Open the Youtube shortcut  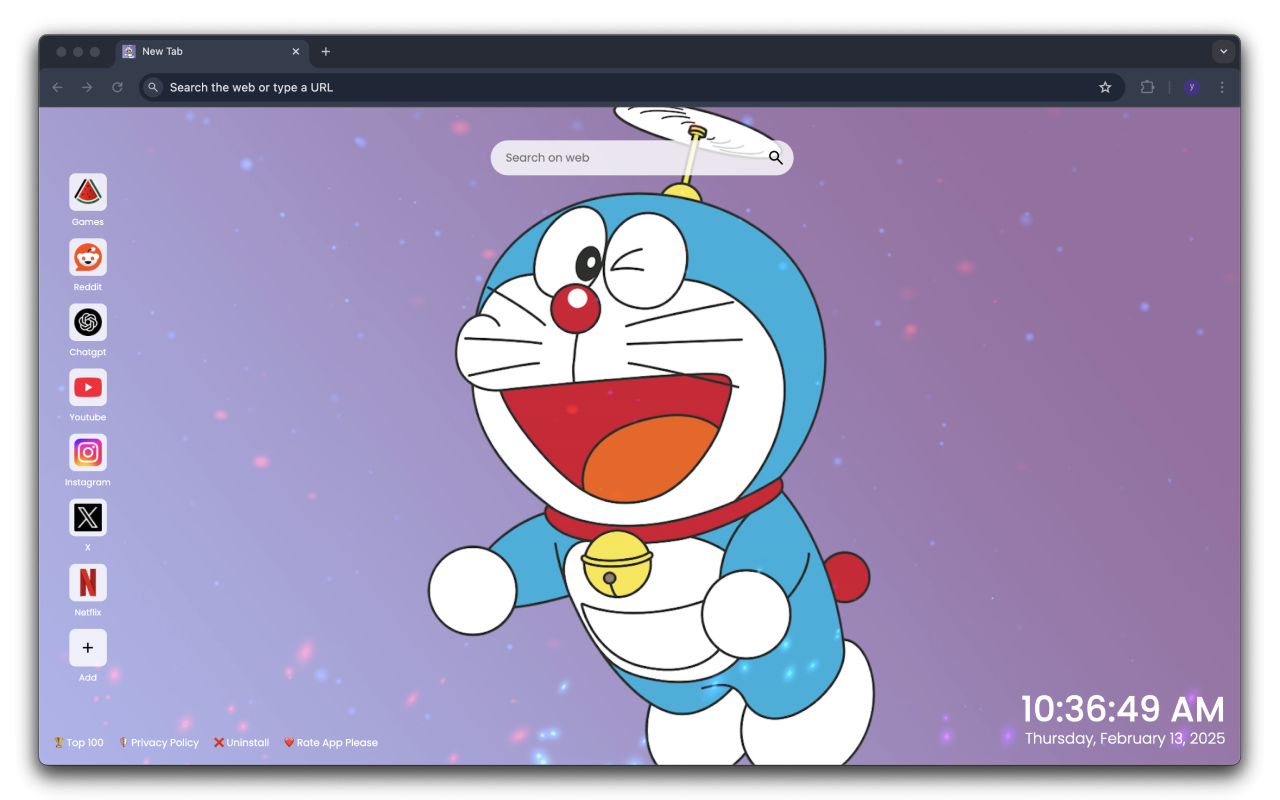pos(87,387)
